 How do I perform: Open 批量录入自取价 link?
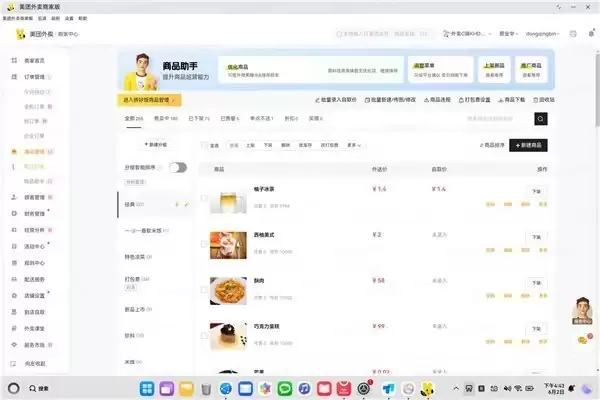coord(336,100)
